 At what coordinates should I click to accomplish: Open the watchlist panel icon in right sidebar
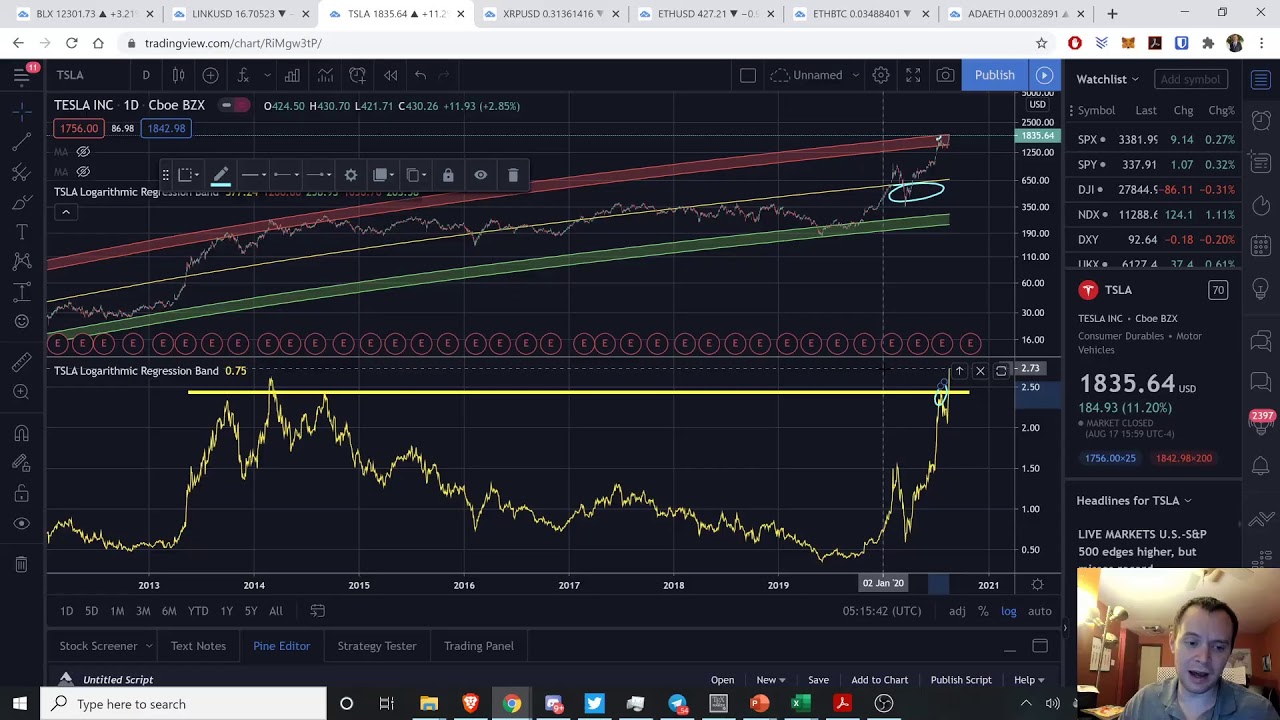click(x=1261, y=79)
